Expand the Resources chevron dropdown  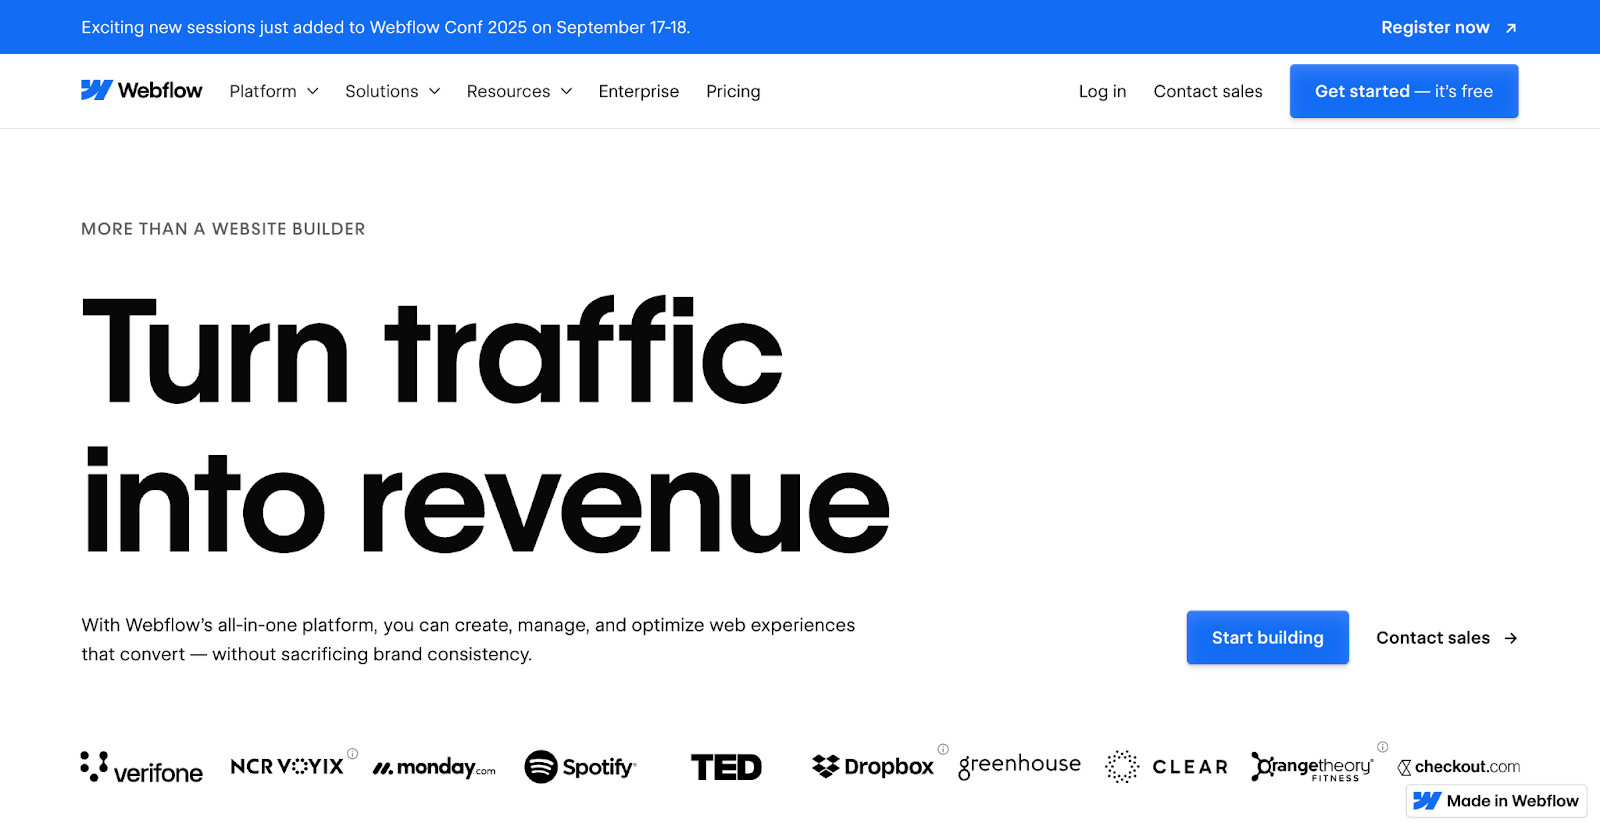567,91
